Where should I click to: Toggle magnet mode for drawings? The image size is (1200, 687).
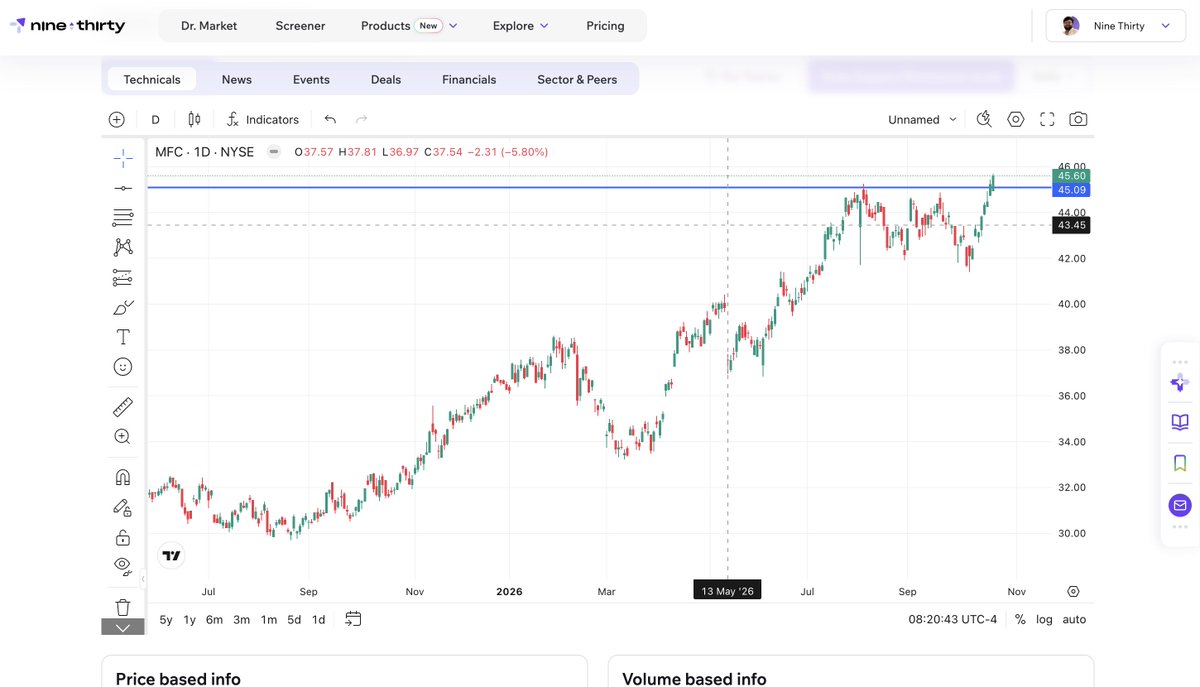coord(123,477)
